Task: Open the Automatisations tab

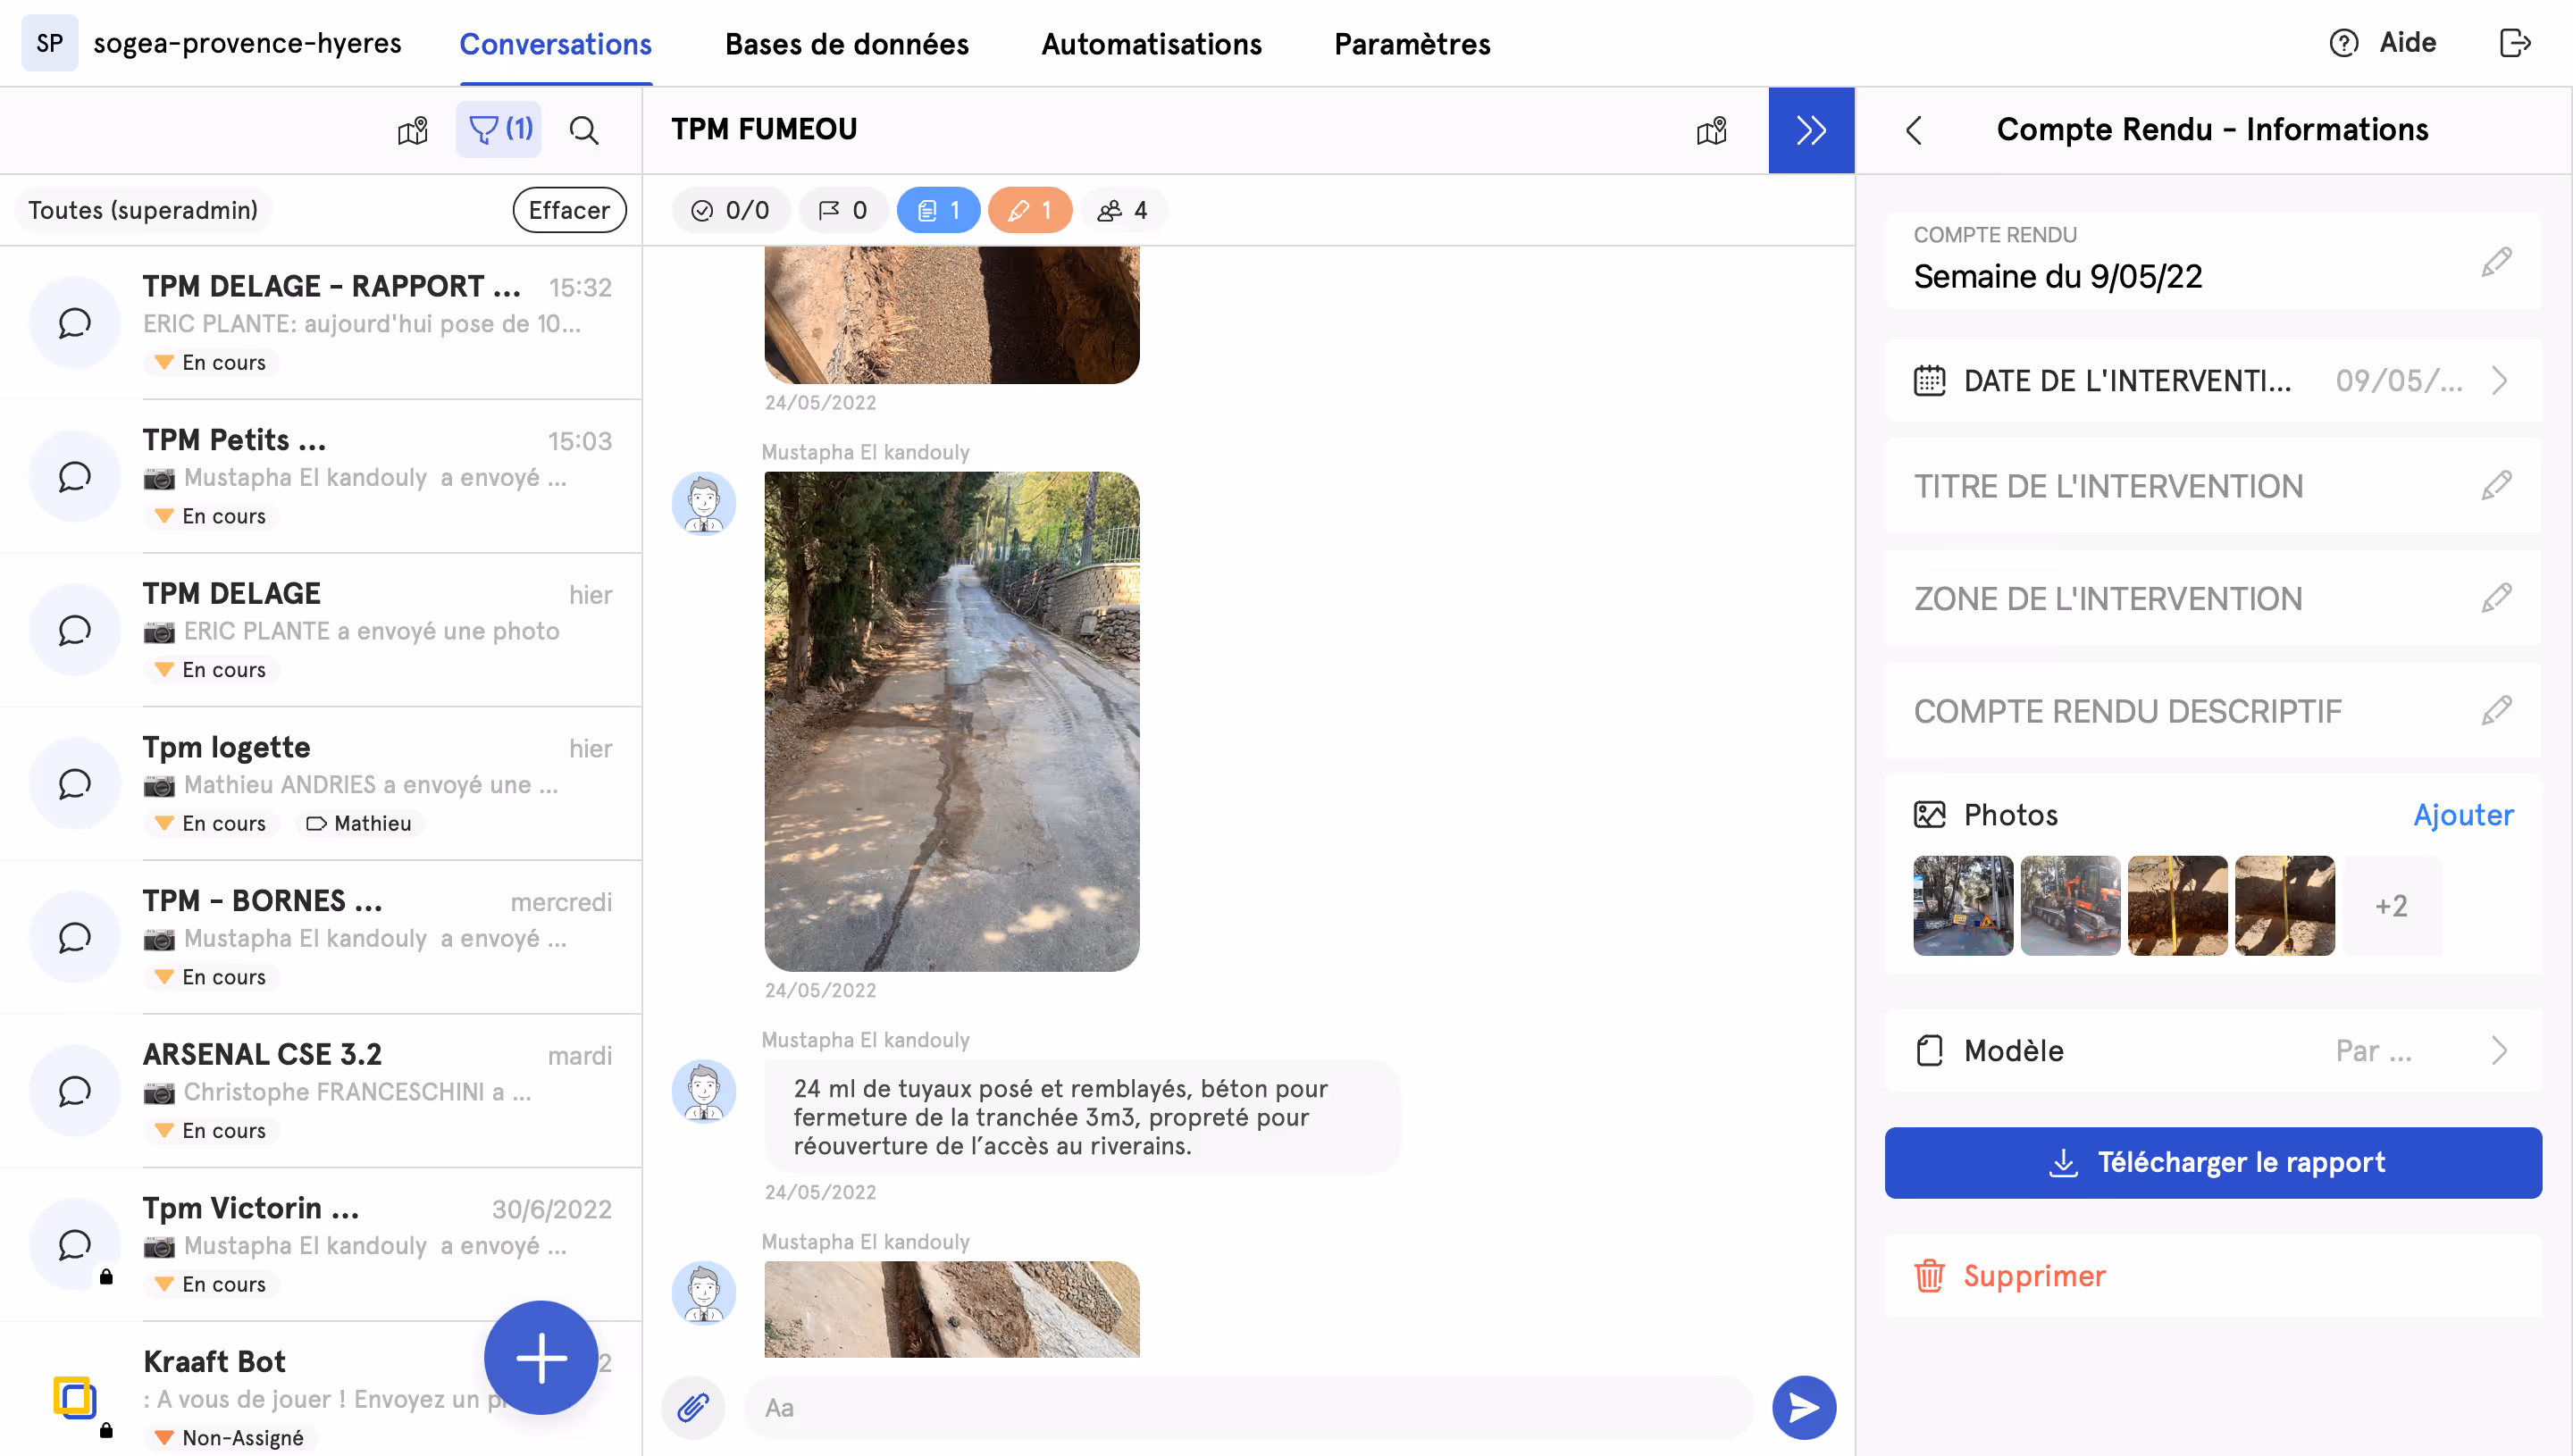Action: pos(1151,44)
